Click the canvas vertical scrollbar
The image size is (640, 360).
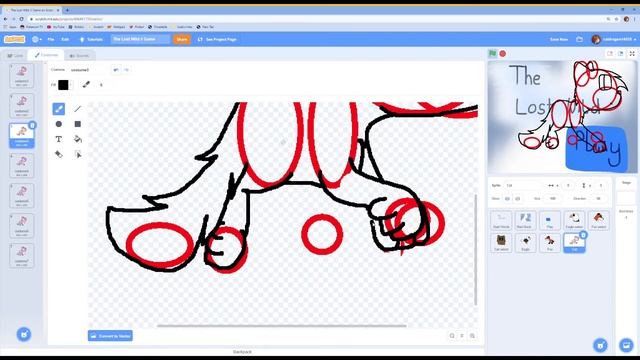pyautogui.click(x=476, y=250)
